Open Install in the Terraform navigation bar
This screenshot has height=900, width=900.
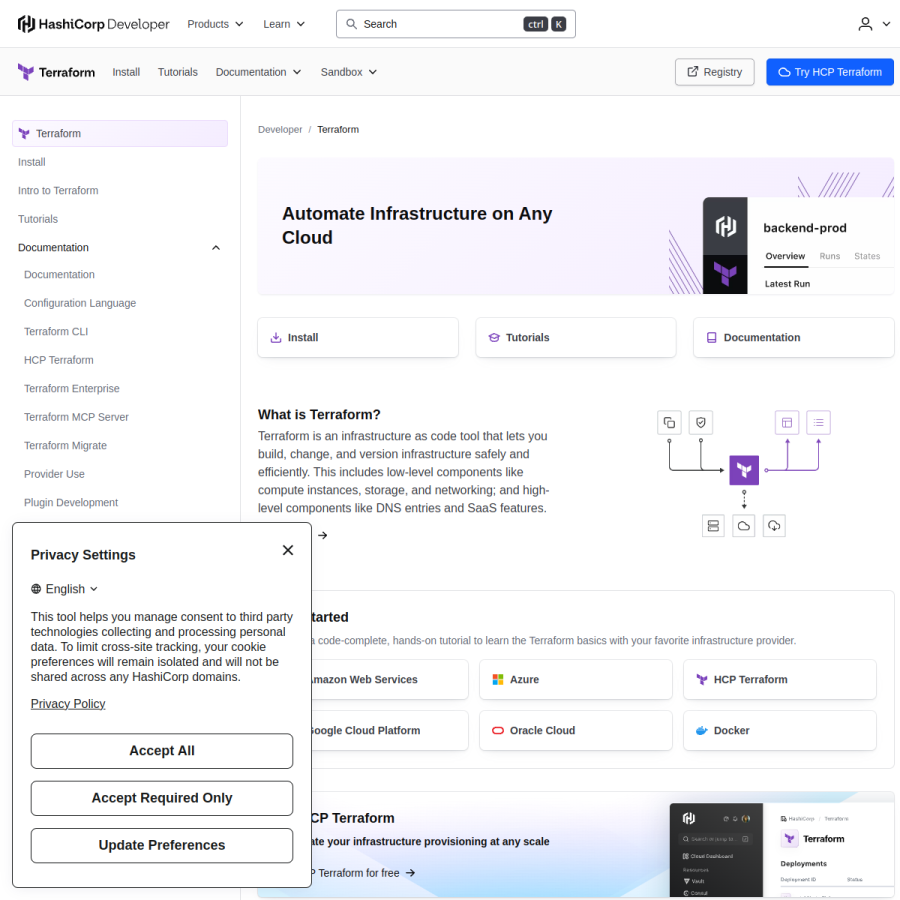pyautogui.click(x=126, y=72)
